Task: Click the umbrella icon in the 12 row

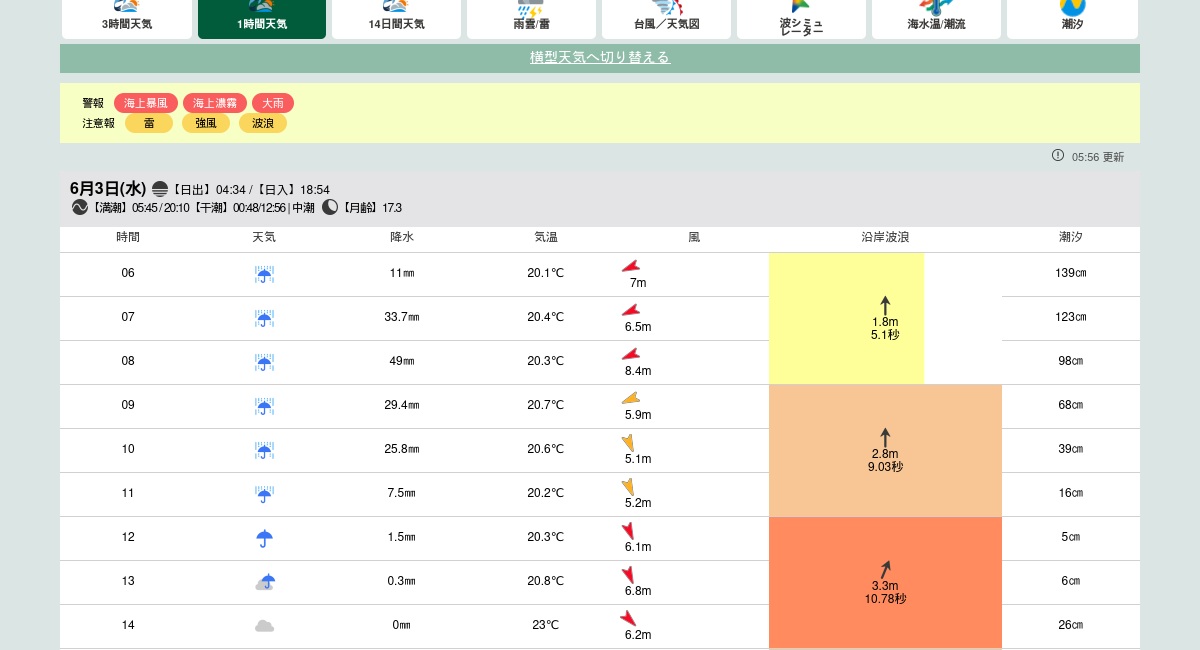Action: 264,538
